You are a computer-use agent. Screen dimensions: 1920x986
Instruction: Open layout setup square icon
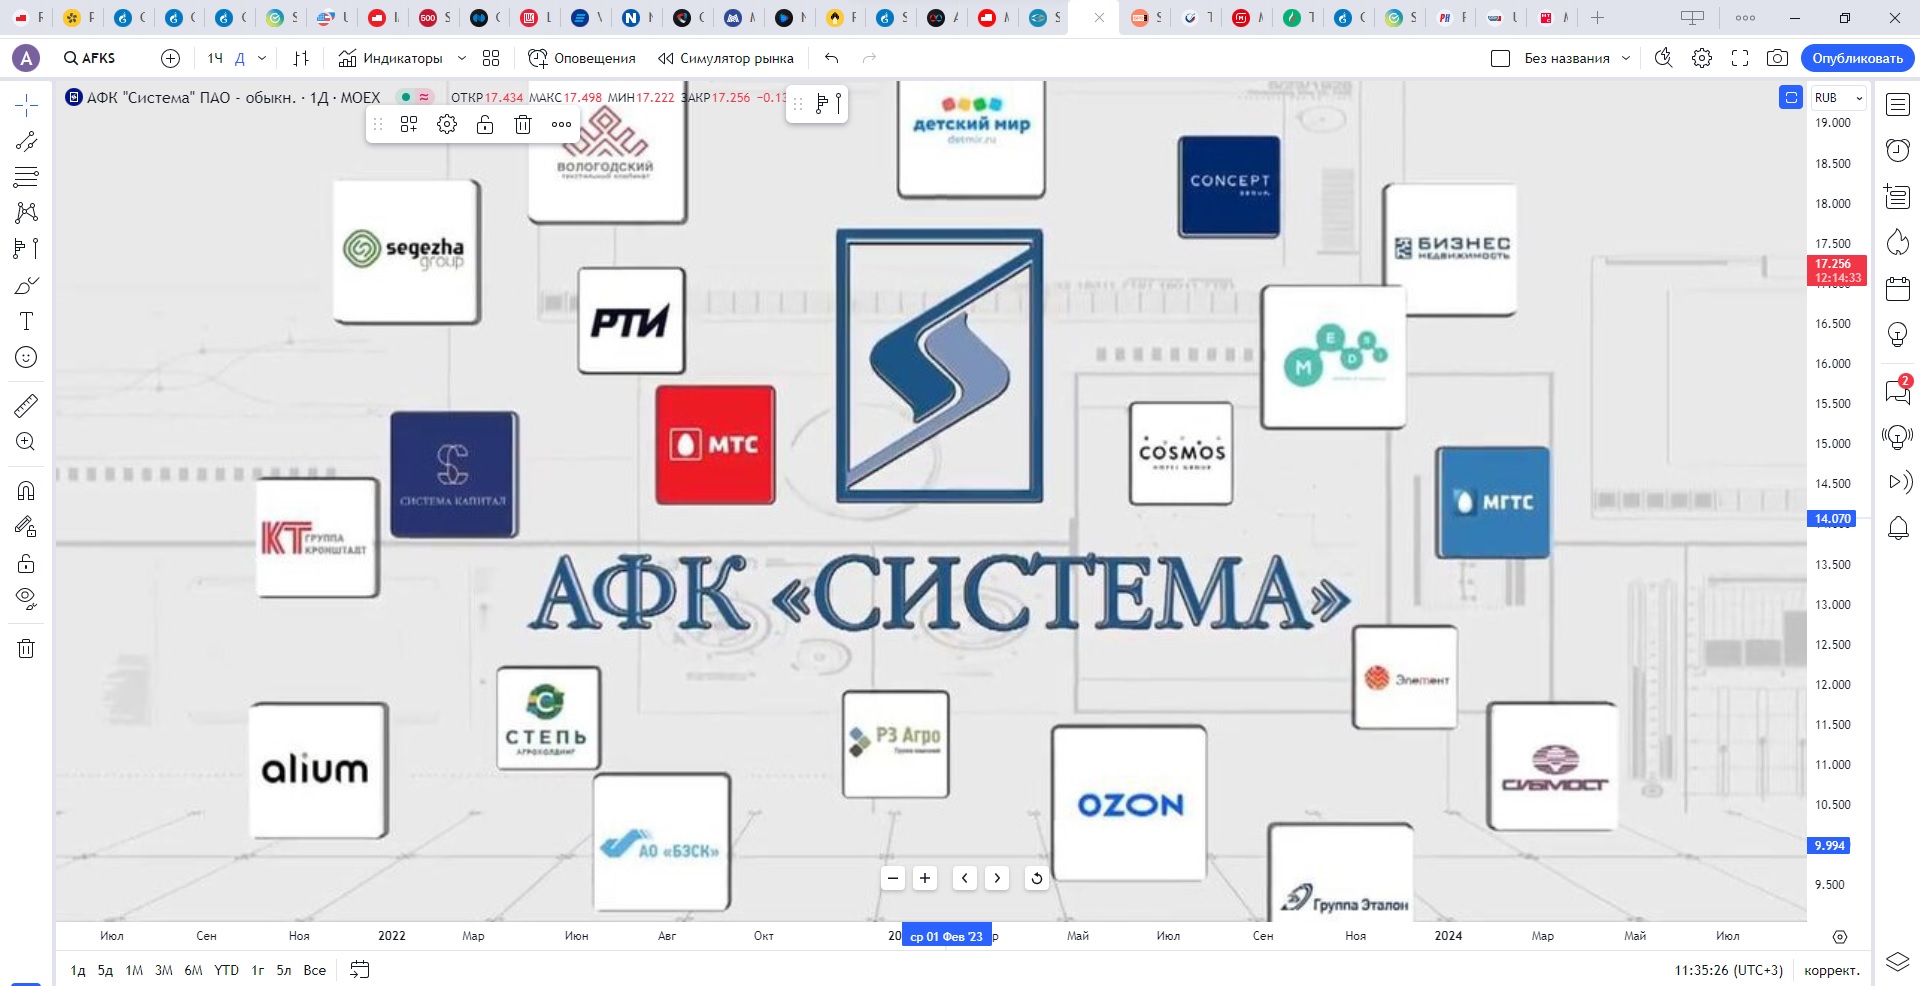[x=1500, y=58]
